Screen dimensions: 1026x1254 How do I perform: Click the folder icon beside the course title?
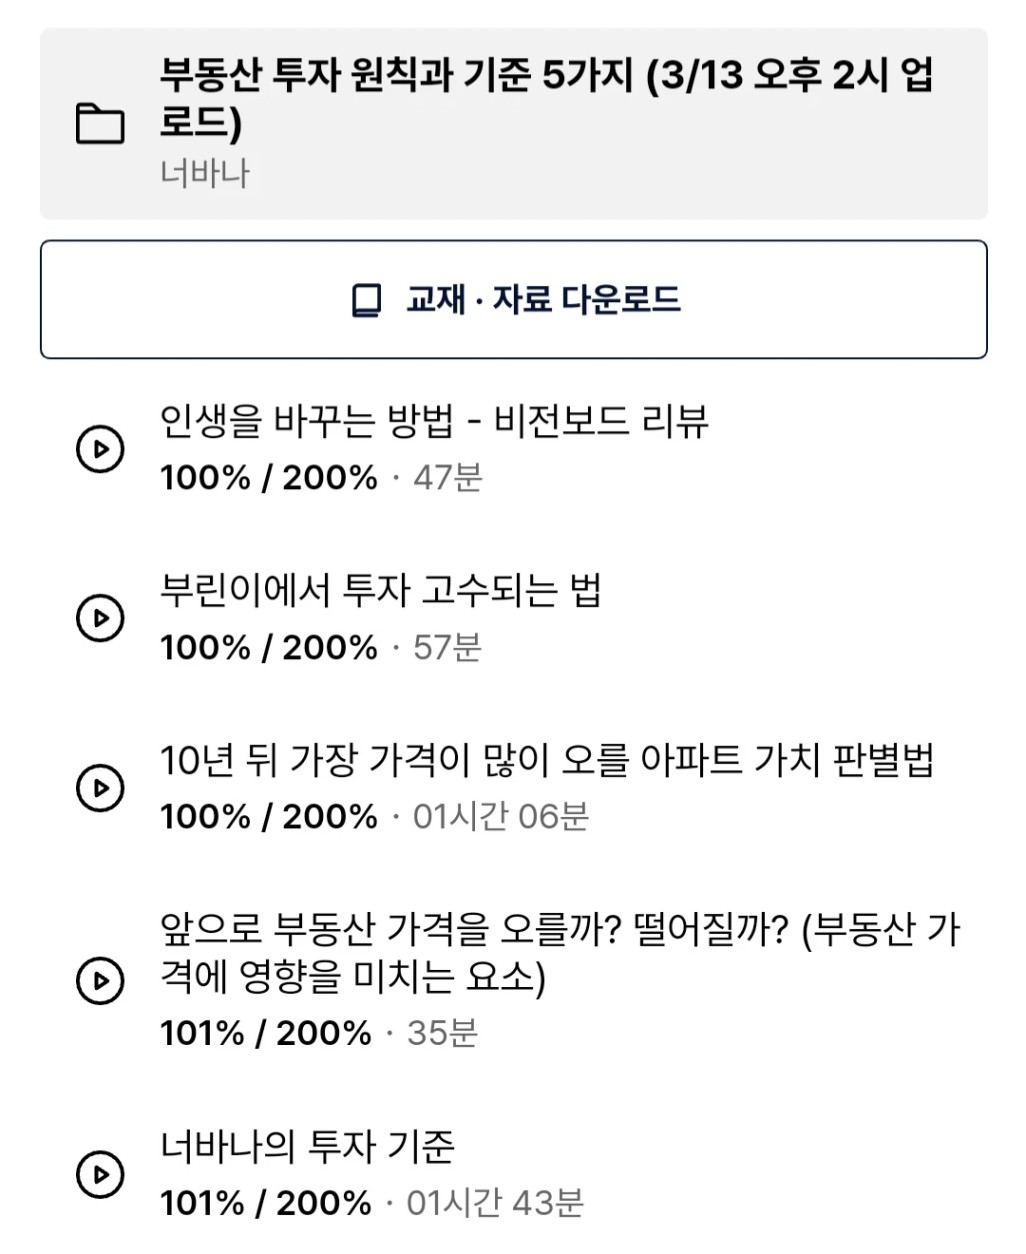coord(100,124)
